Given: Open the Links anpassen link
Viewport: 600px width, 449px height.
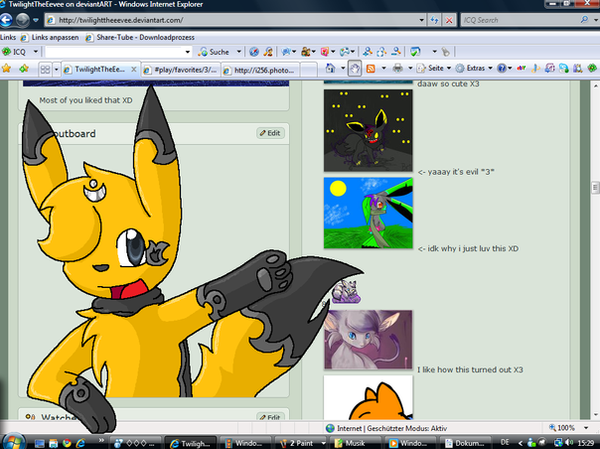Looking at the screenshot, I should point(50,38).
